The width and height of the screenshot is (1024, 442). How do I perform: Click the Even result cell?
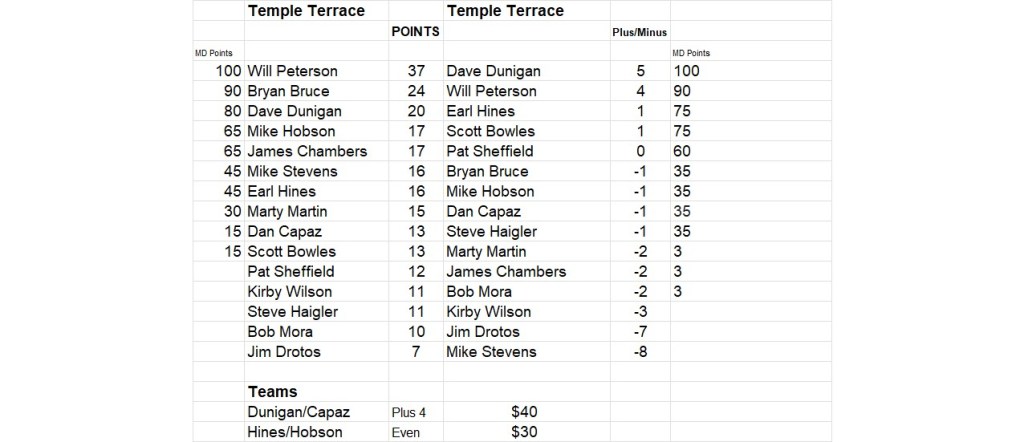coord(405,432)
